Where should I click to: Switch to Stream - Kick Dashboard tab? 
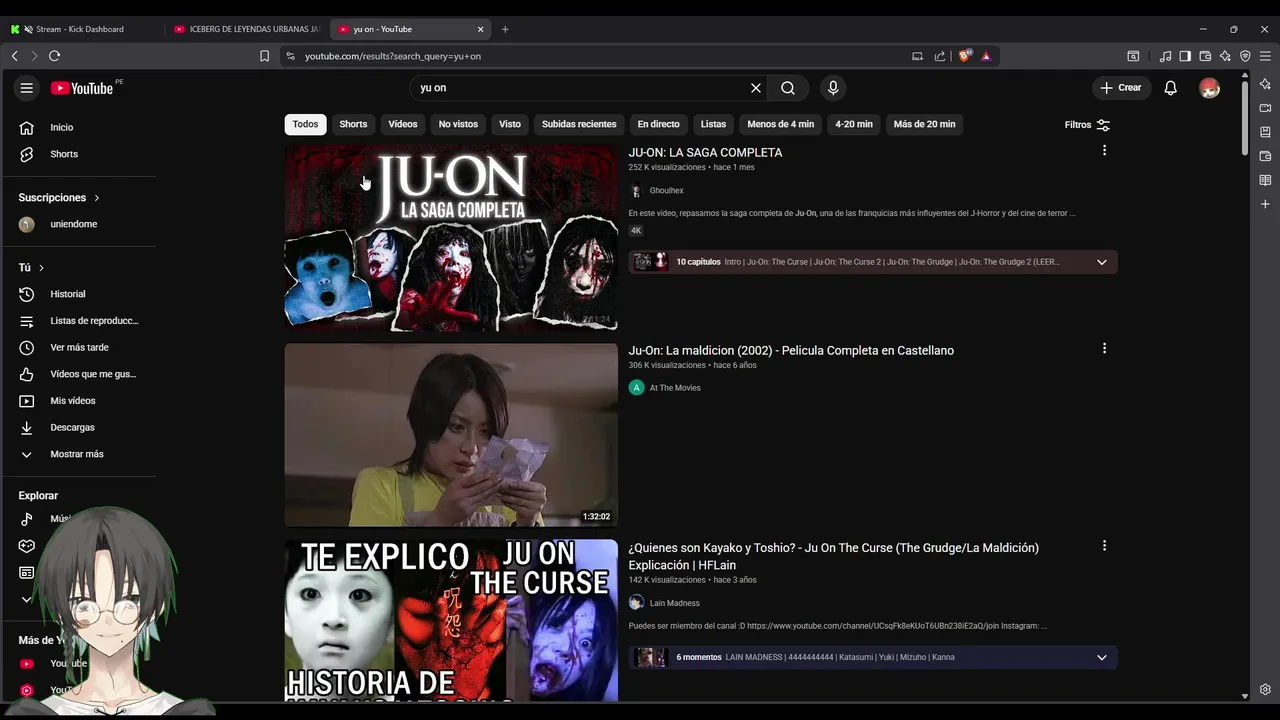(x=80, y=29)
